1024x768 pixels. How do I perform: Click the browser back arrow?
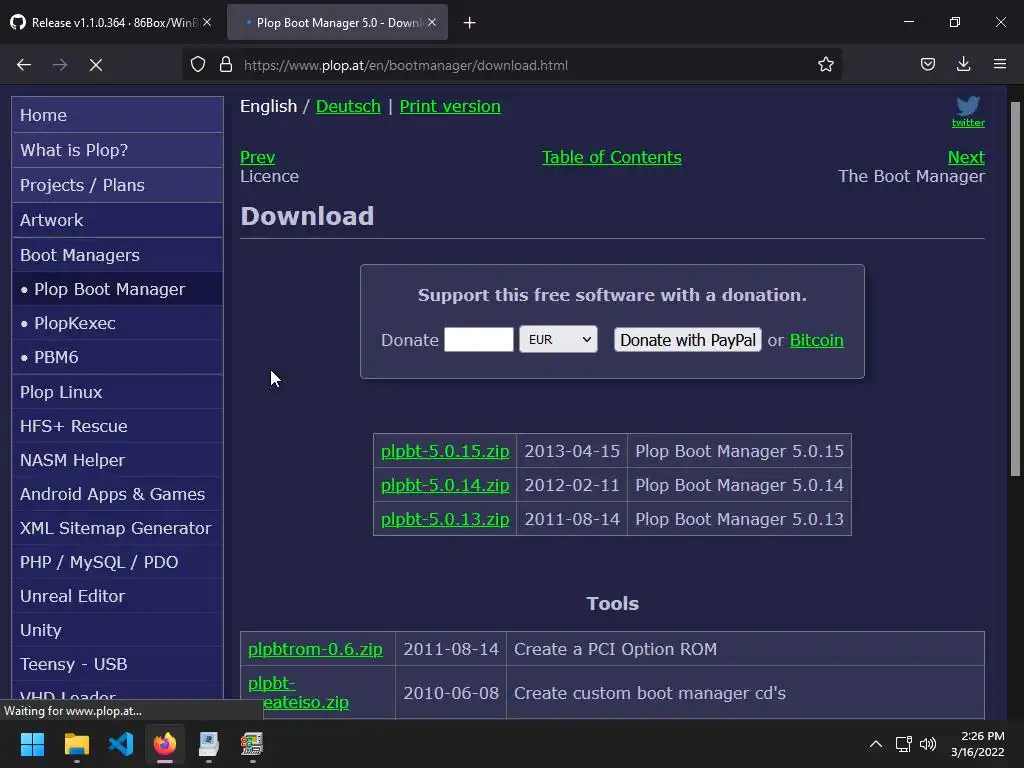click(x=24, y=65)
